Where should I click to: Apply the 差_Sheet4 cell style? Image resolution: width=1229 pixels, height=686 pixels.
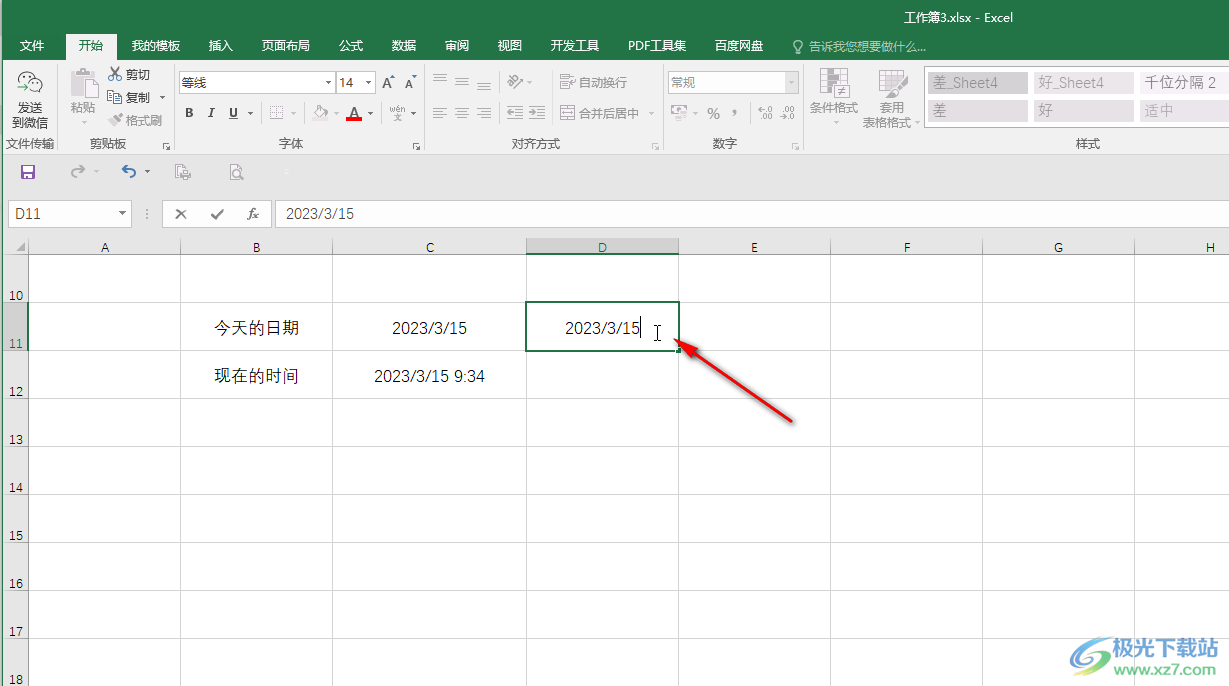[x=977, y=83]
